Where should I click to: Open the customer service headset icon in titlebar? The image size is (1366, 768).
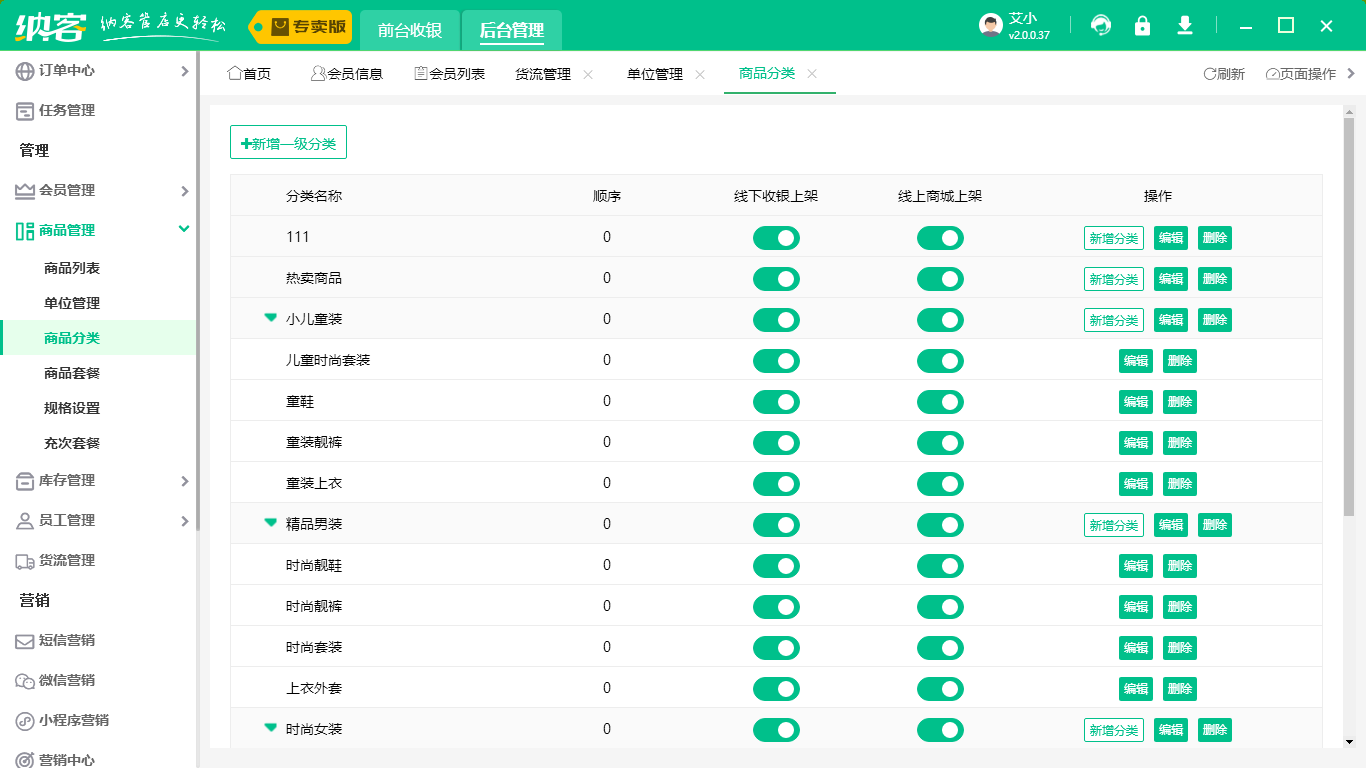(x=1101, y=26)
